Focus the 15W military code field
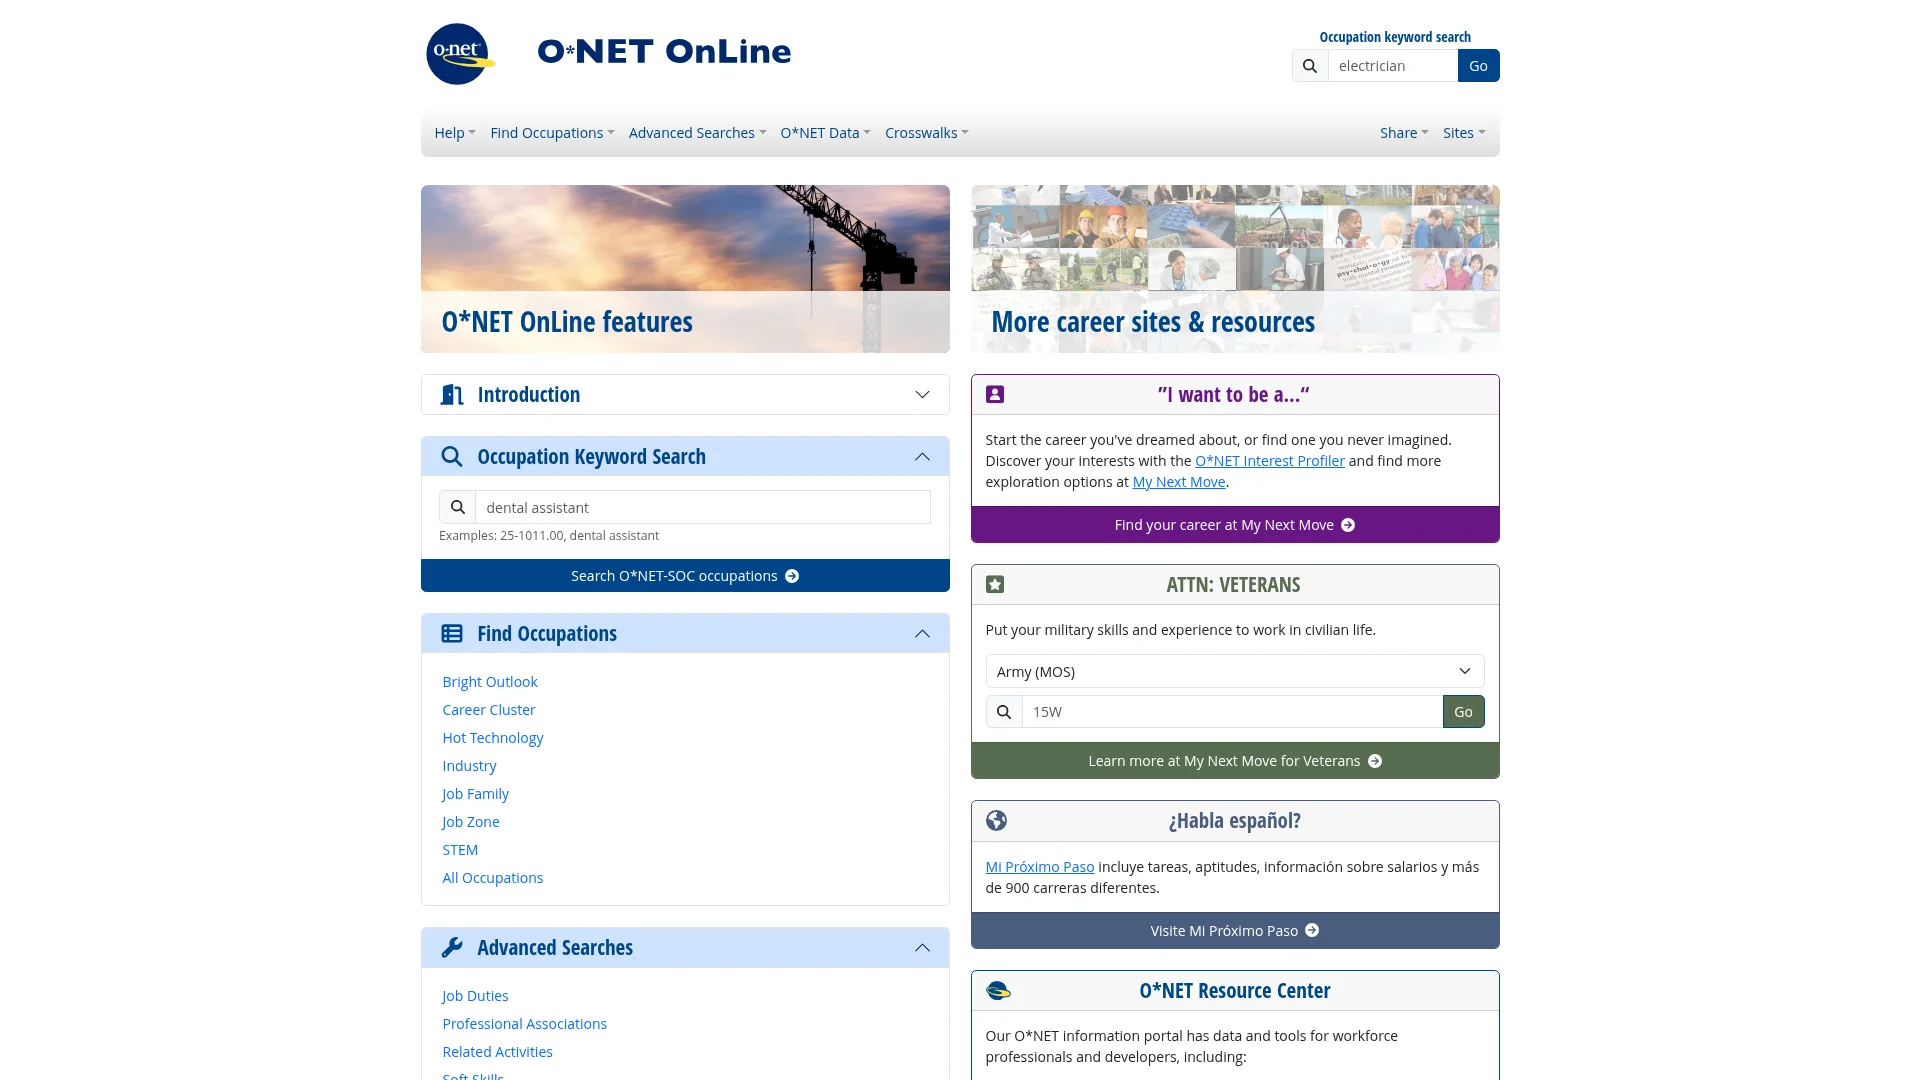Viewport: 1920px width, 1080px height. tap(1232, 712)
